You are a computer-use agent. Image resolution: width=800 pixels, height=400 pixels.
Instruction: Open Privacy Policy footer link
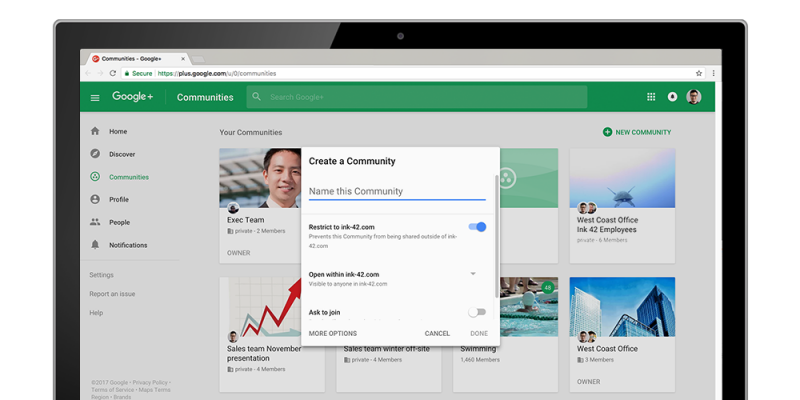[x=150, y=383]
